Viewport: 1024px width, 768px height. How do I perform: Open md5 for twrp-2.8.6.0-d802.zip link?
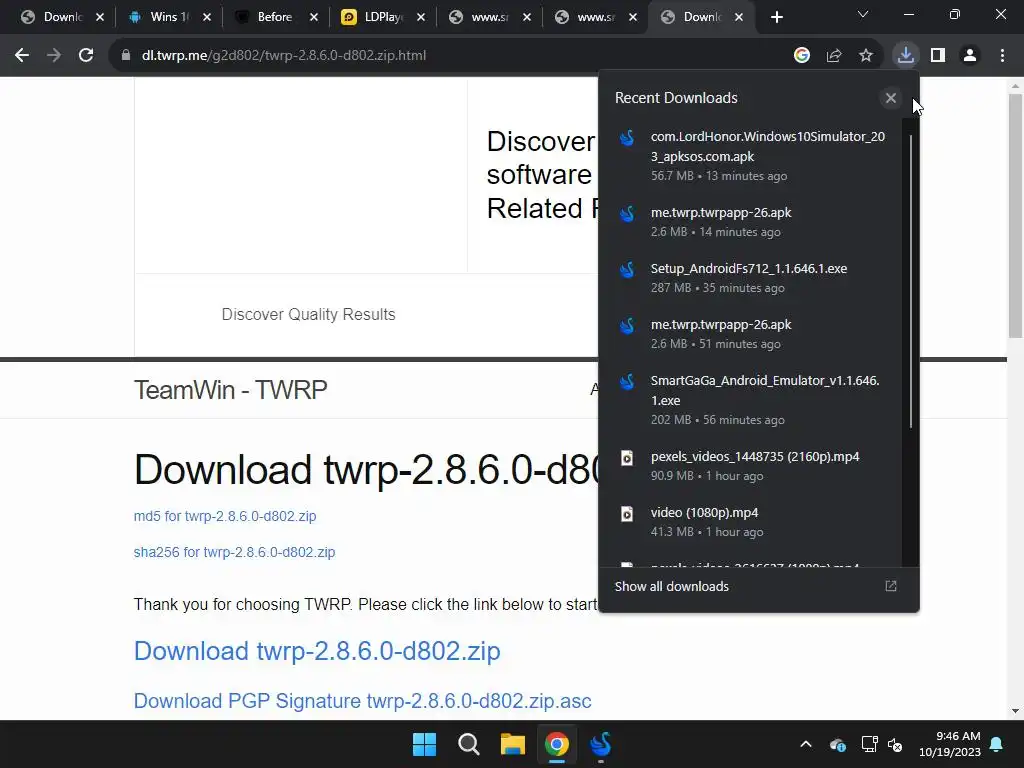coord(225,516)
